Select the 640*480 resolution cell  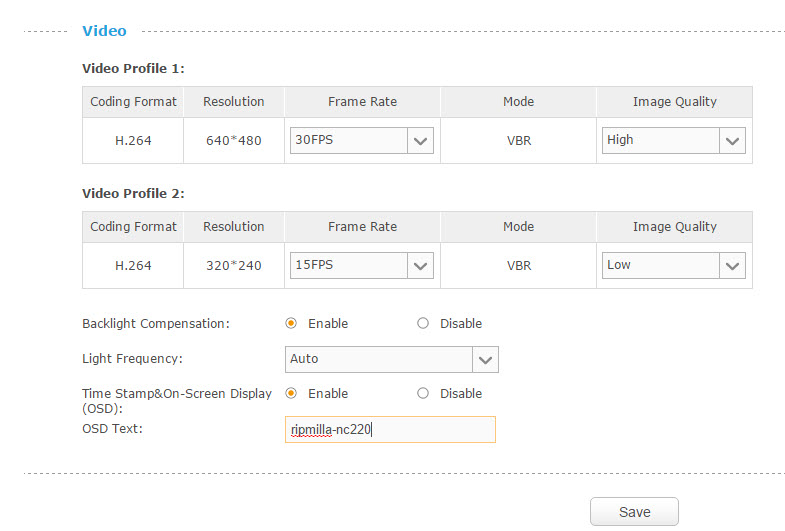233,141
